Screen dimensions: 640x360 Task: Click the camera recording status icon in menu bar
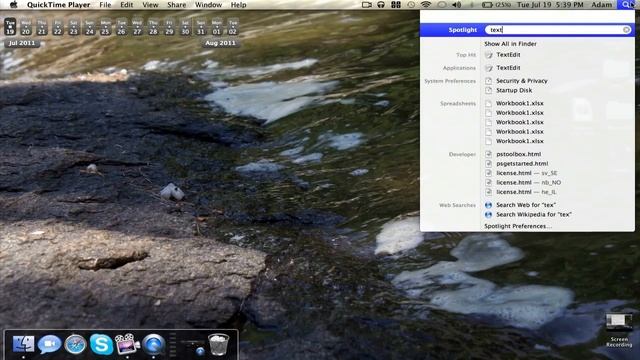[x=367, y=5]
